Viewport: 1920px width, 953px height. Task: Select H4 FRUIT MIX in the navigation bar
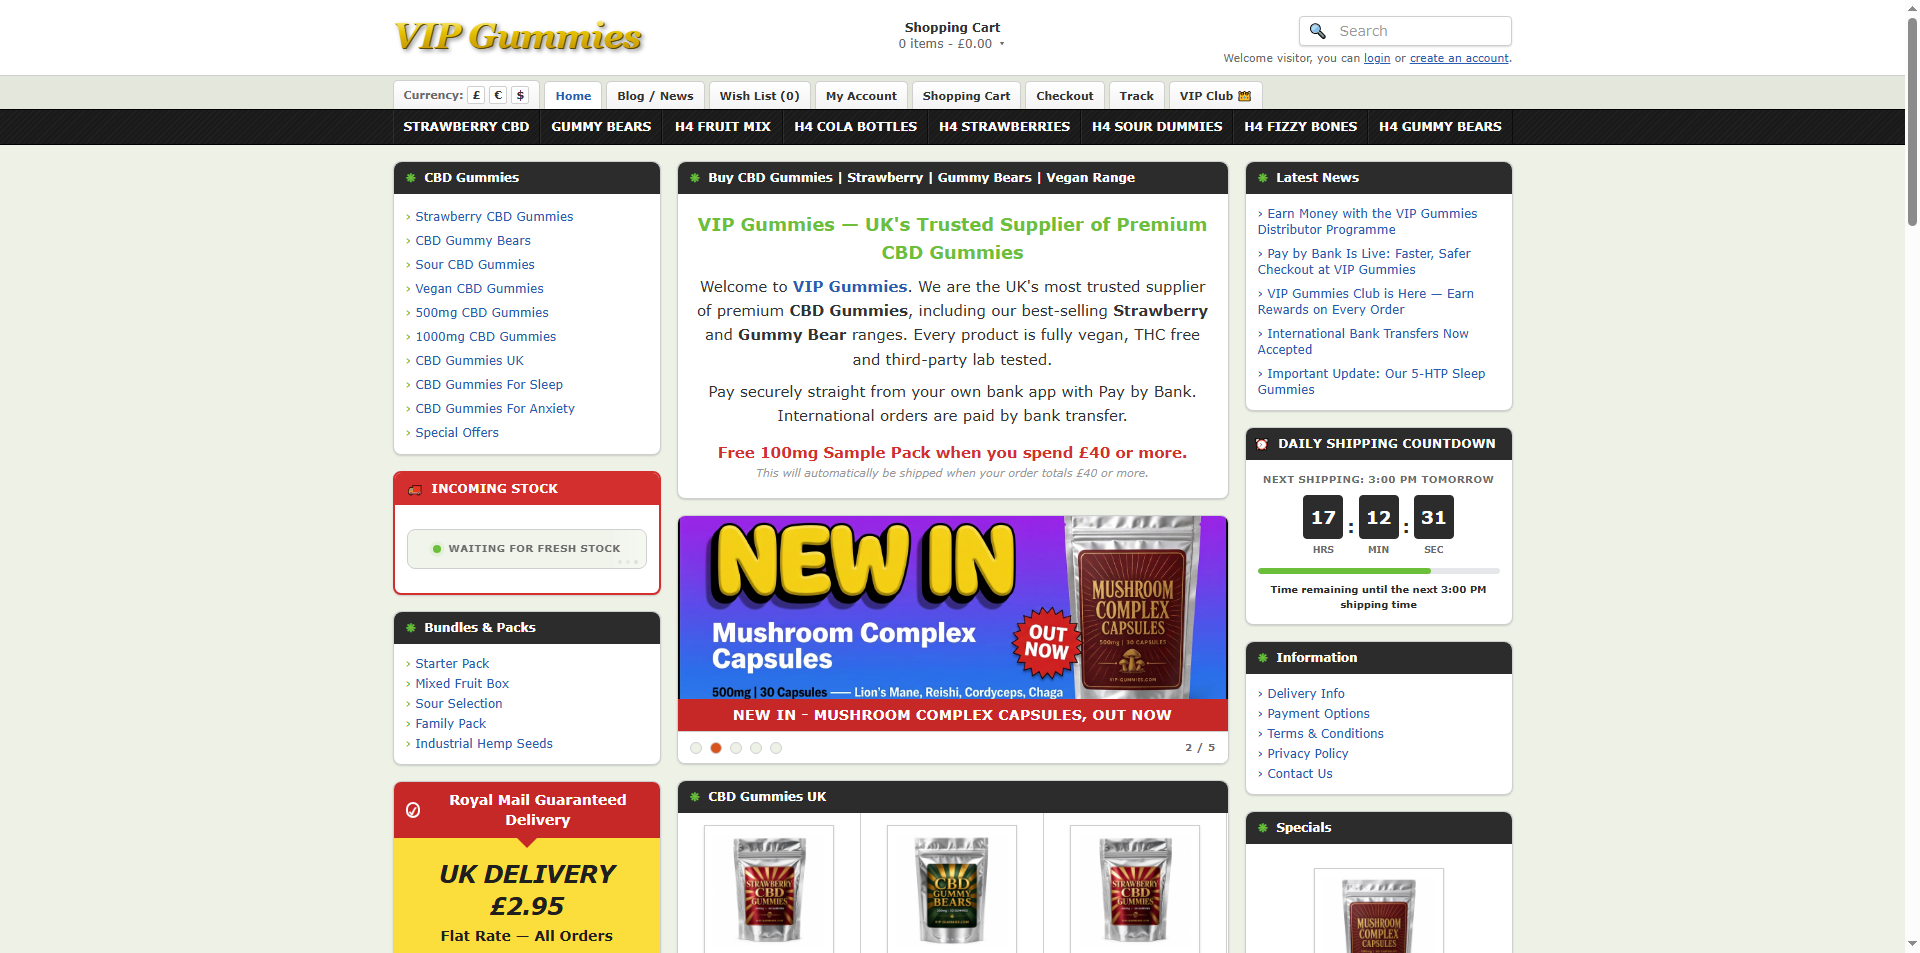pyautogui.click(x=722, y=127)
